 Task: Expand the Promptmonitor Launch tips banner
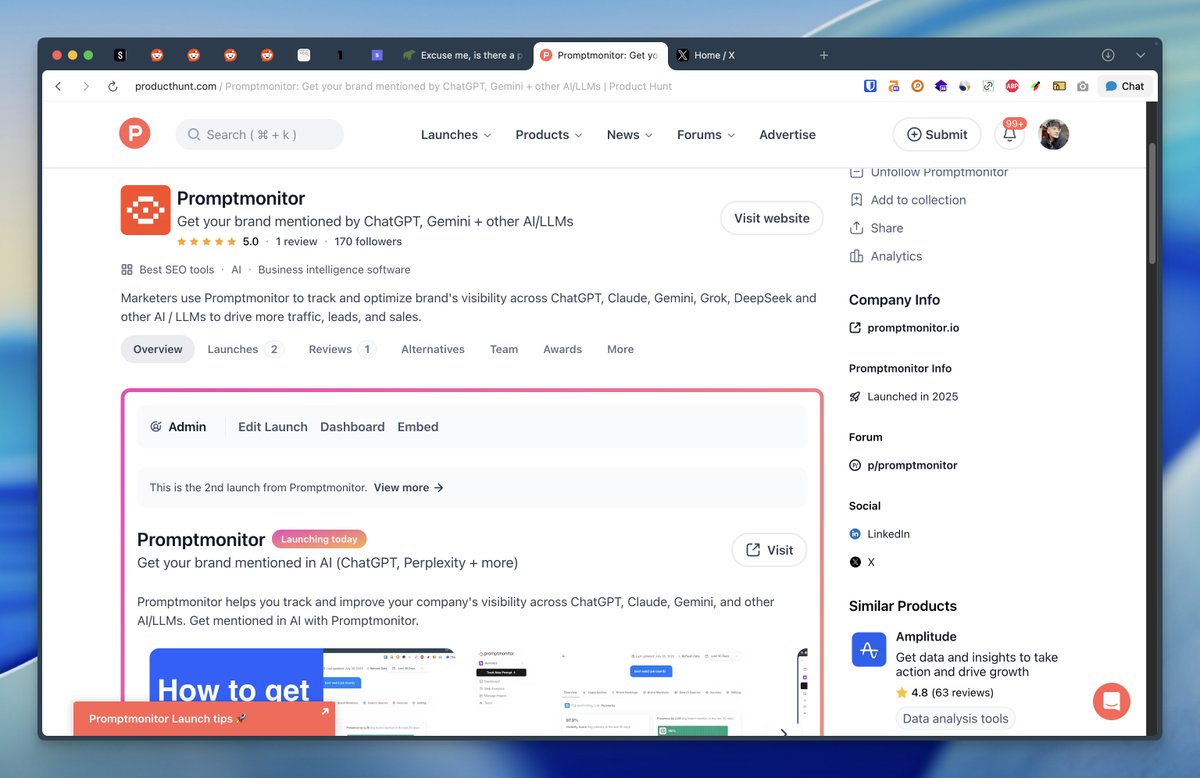204,718
